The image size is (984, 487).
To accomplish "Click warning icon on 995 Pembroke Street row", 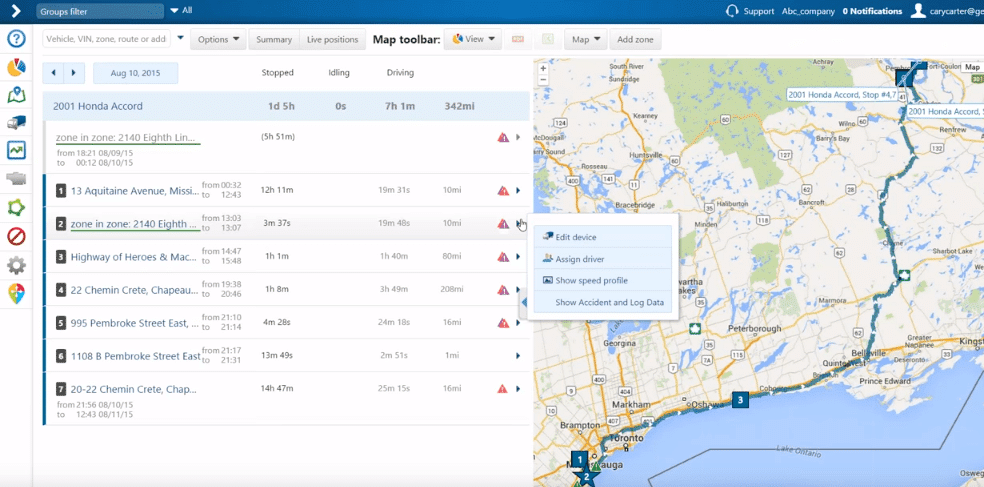I will [503, 323].
